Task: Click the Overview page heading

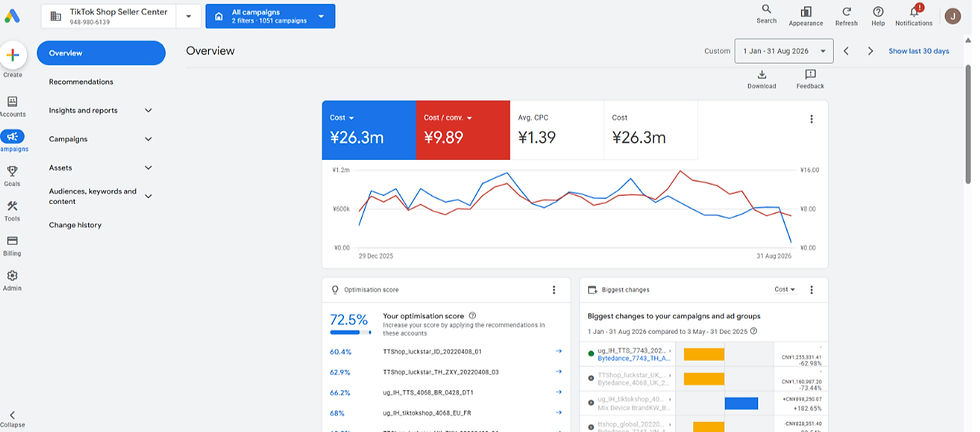Action: point(210,51)
